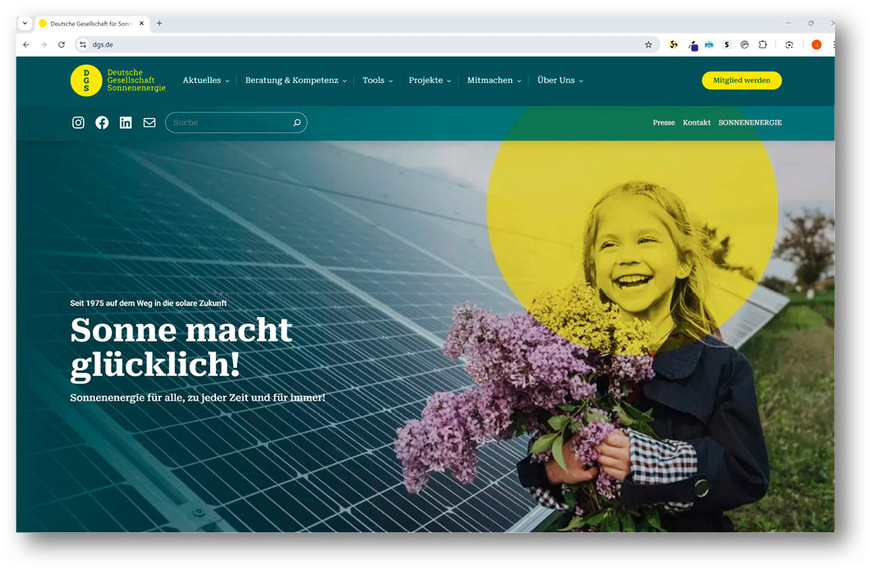This screenshot has width=872, height=570.
Task: Click the Mitglied werden button
Action: (x=741, y=81)
